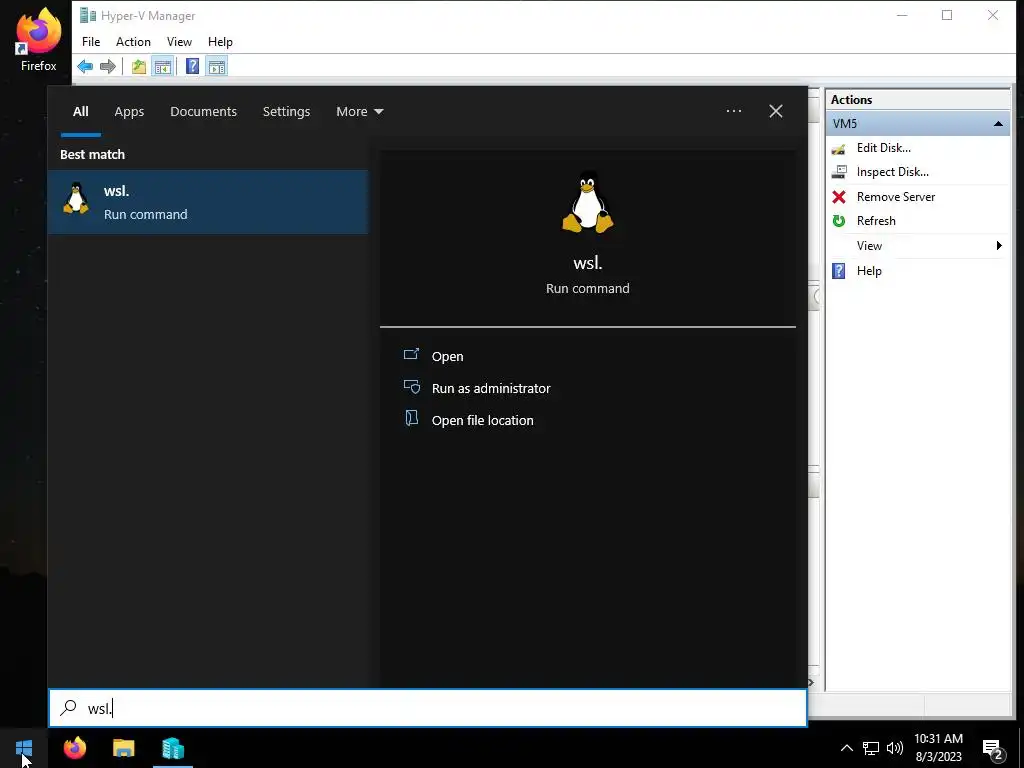Collapse the VM5 actions section

(x=998, y=123)
